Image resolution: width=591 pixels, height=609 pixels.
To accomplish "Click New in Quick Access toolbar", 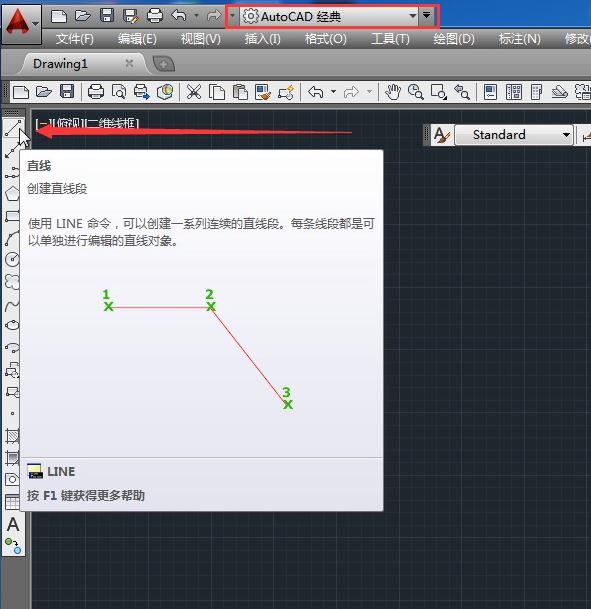I will tap(59, 16).
